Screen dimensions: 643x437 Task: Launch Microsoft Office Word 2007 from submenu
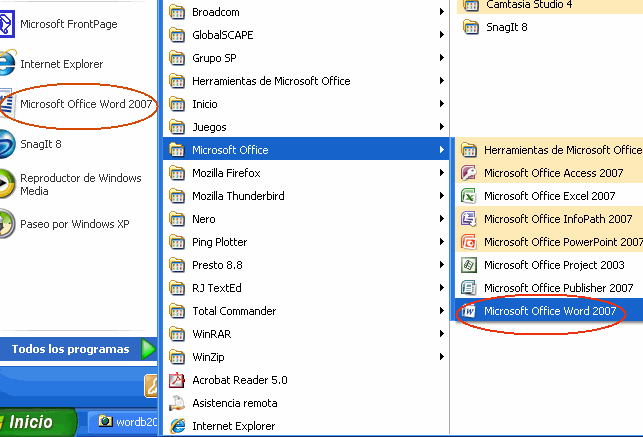(549, 311)
